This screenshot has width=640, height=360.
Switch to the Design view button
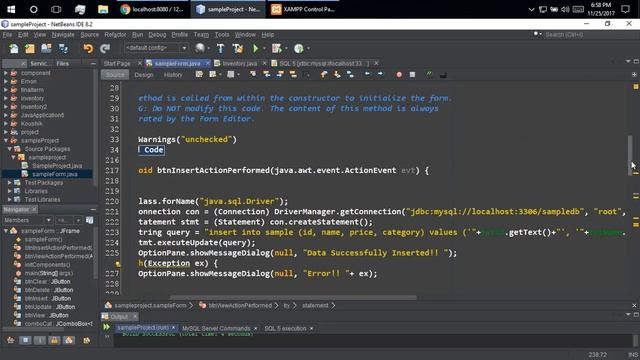(x=144, y=75)
